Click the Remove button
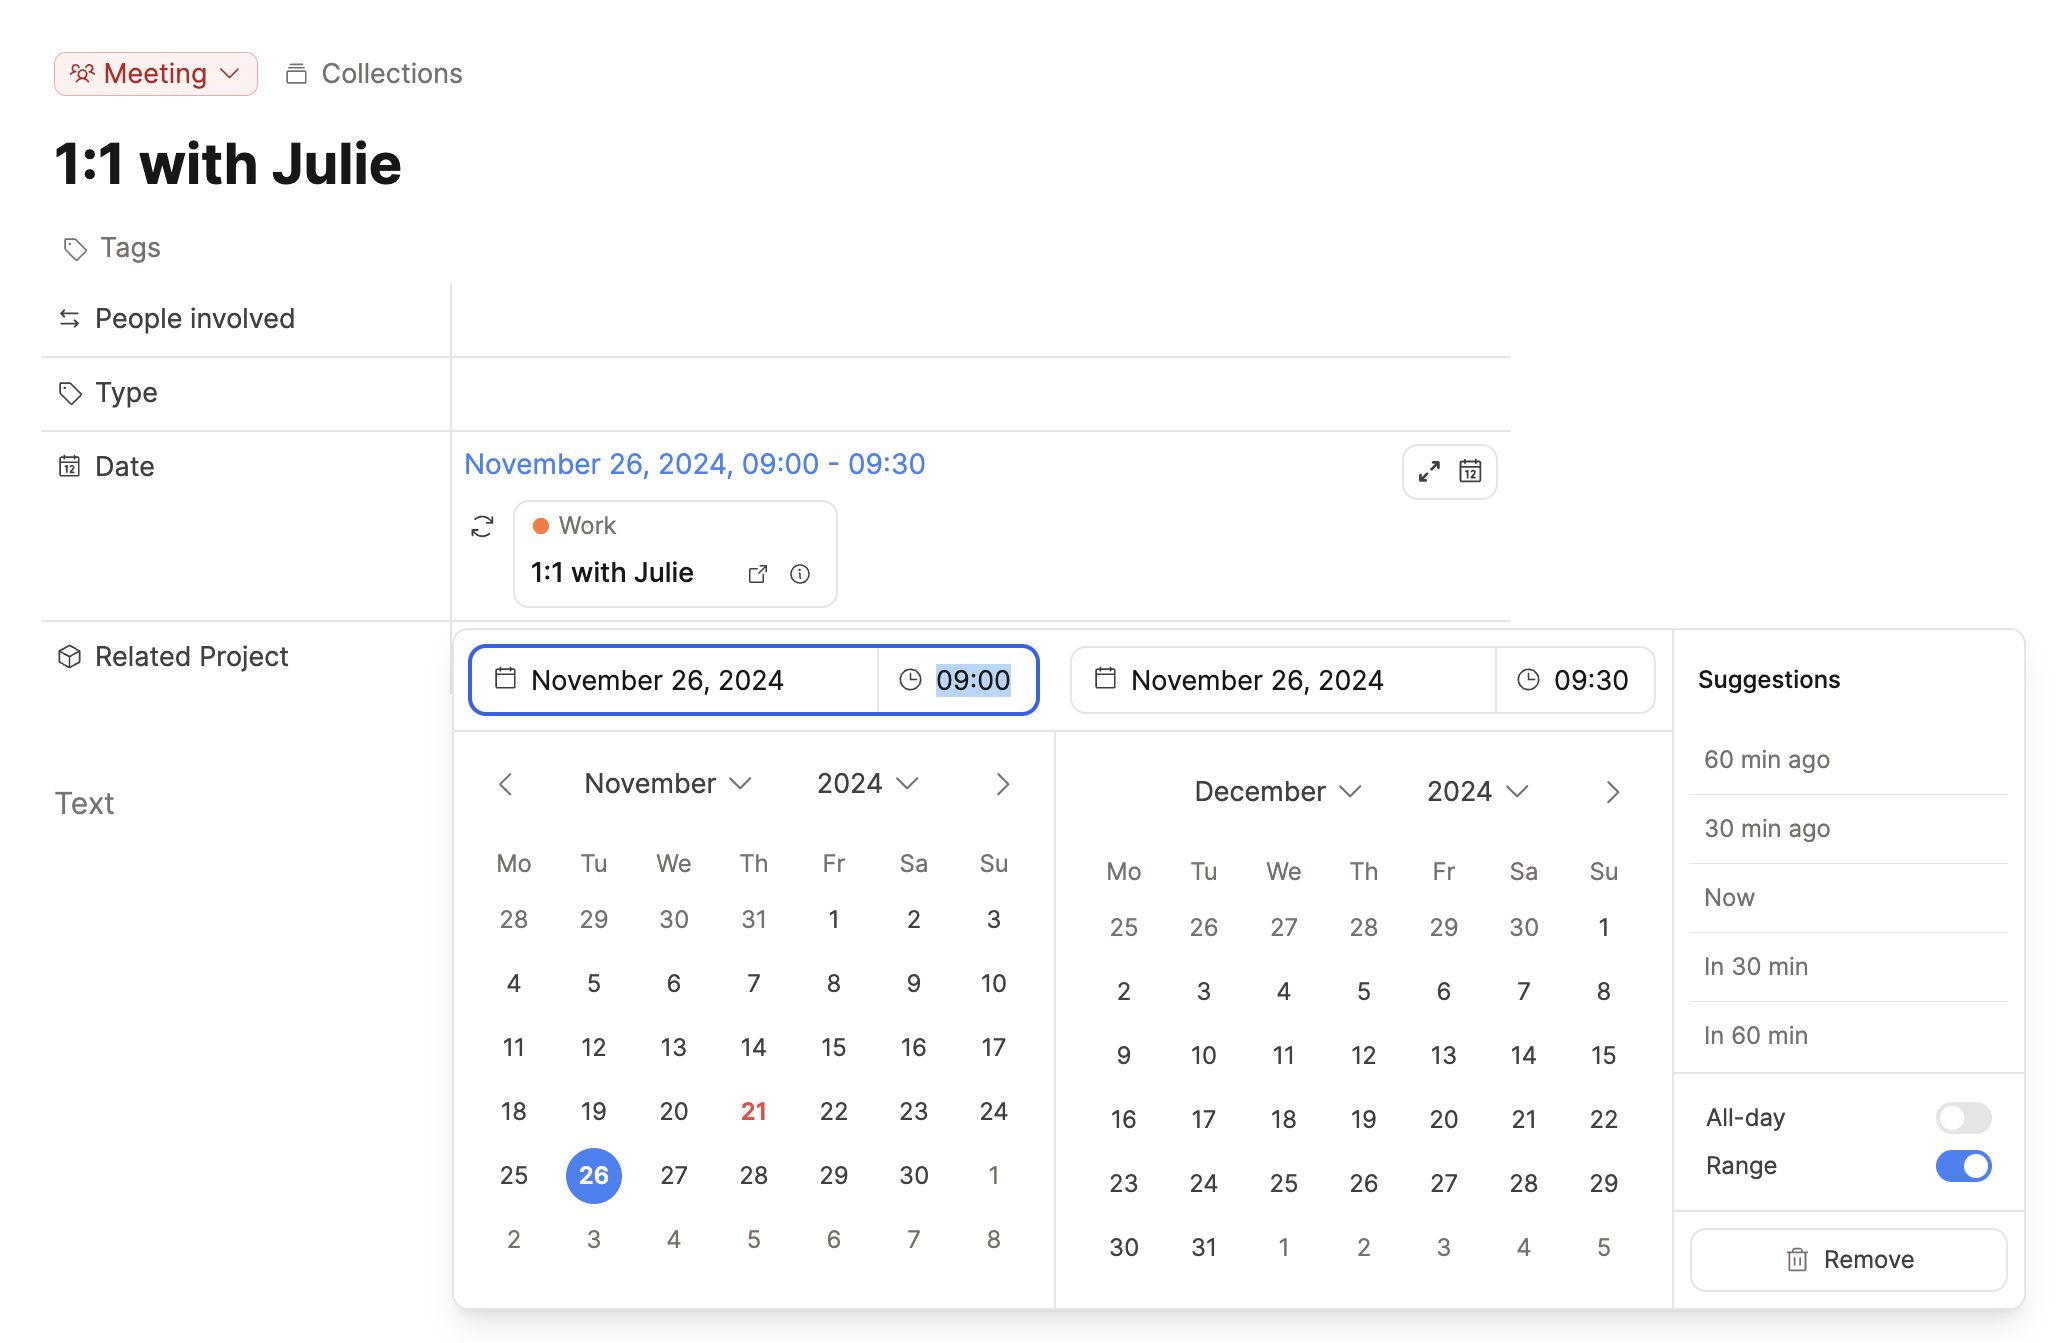 click(x=1847, y=1259)
